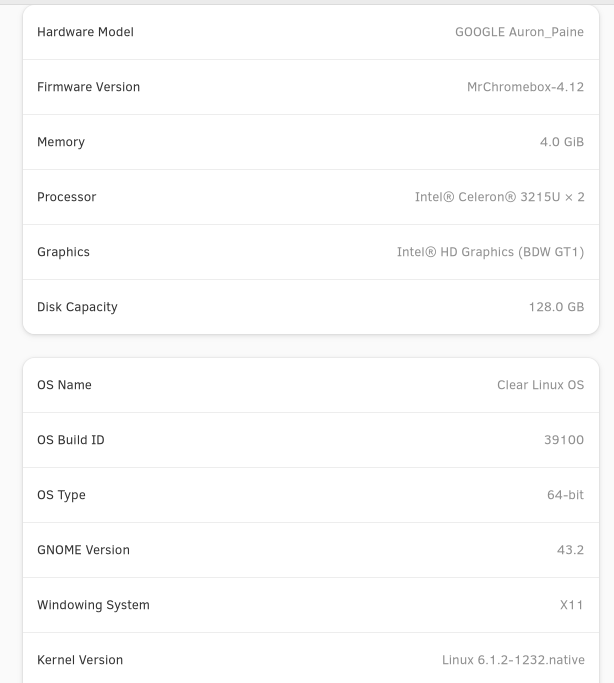Select the Firmware Version row

click(311, 87)
